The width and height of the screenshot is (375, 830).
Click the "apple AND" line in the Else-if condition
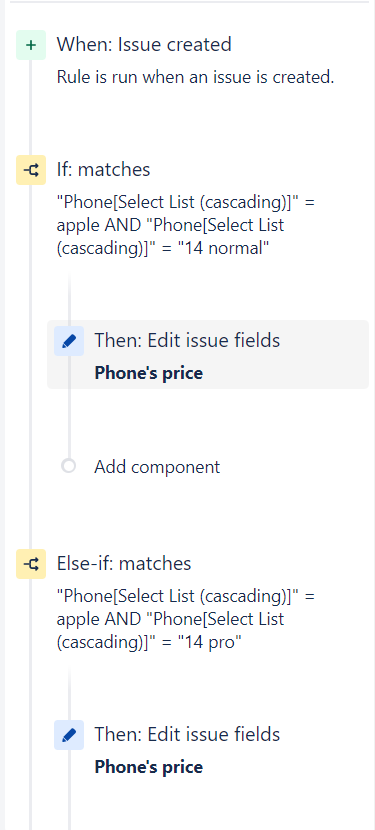pyautogui.click(x=102, y=619)
